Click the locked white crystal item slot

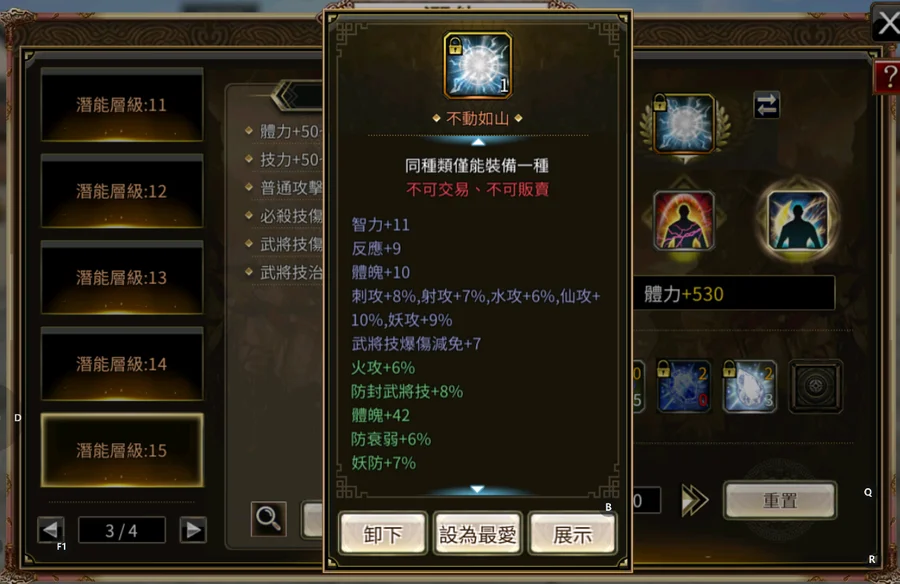click(x=750, y=386)
